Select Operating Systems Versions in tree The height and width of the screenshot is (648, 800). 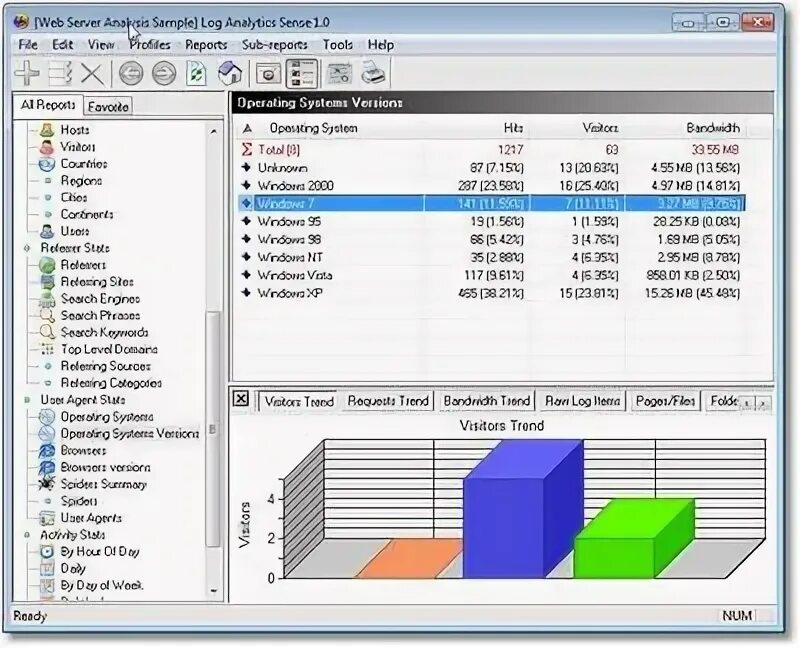130,434
